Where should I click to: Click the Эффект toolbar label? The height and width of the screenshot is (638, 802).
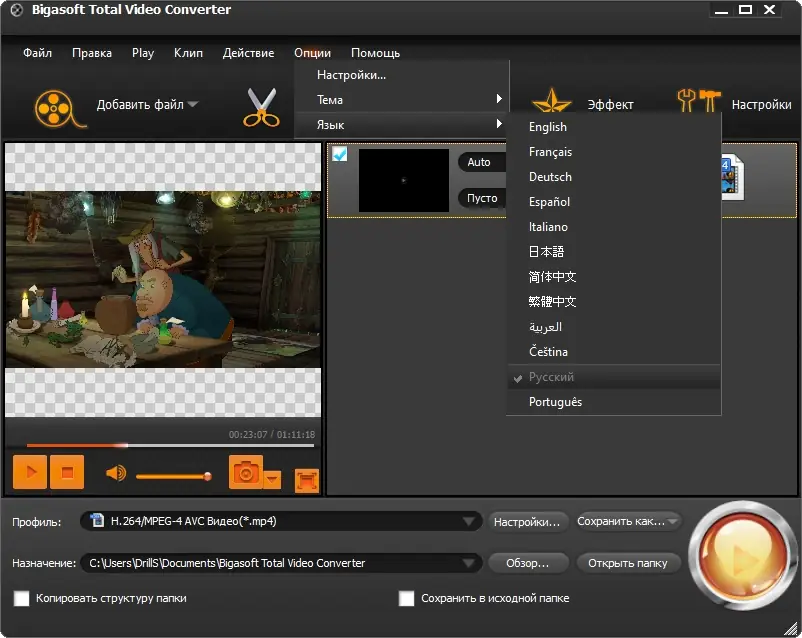click(x=610, y=105)
